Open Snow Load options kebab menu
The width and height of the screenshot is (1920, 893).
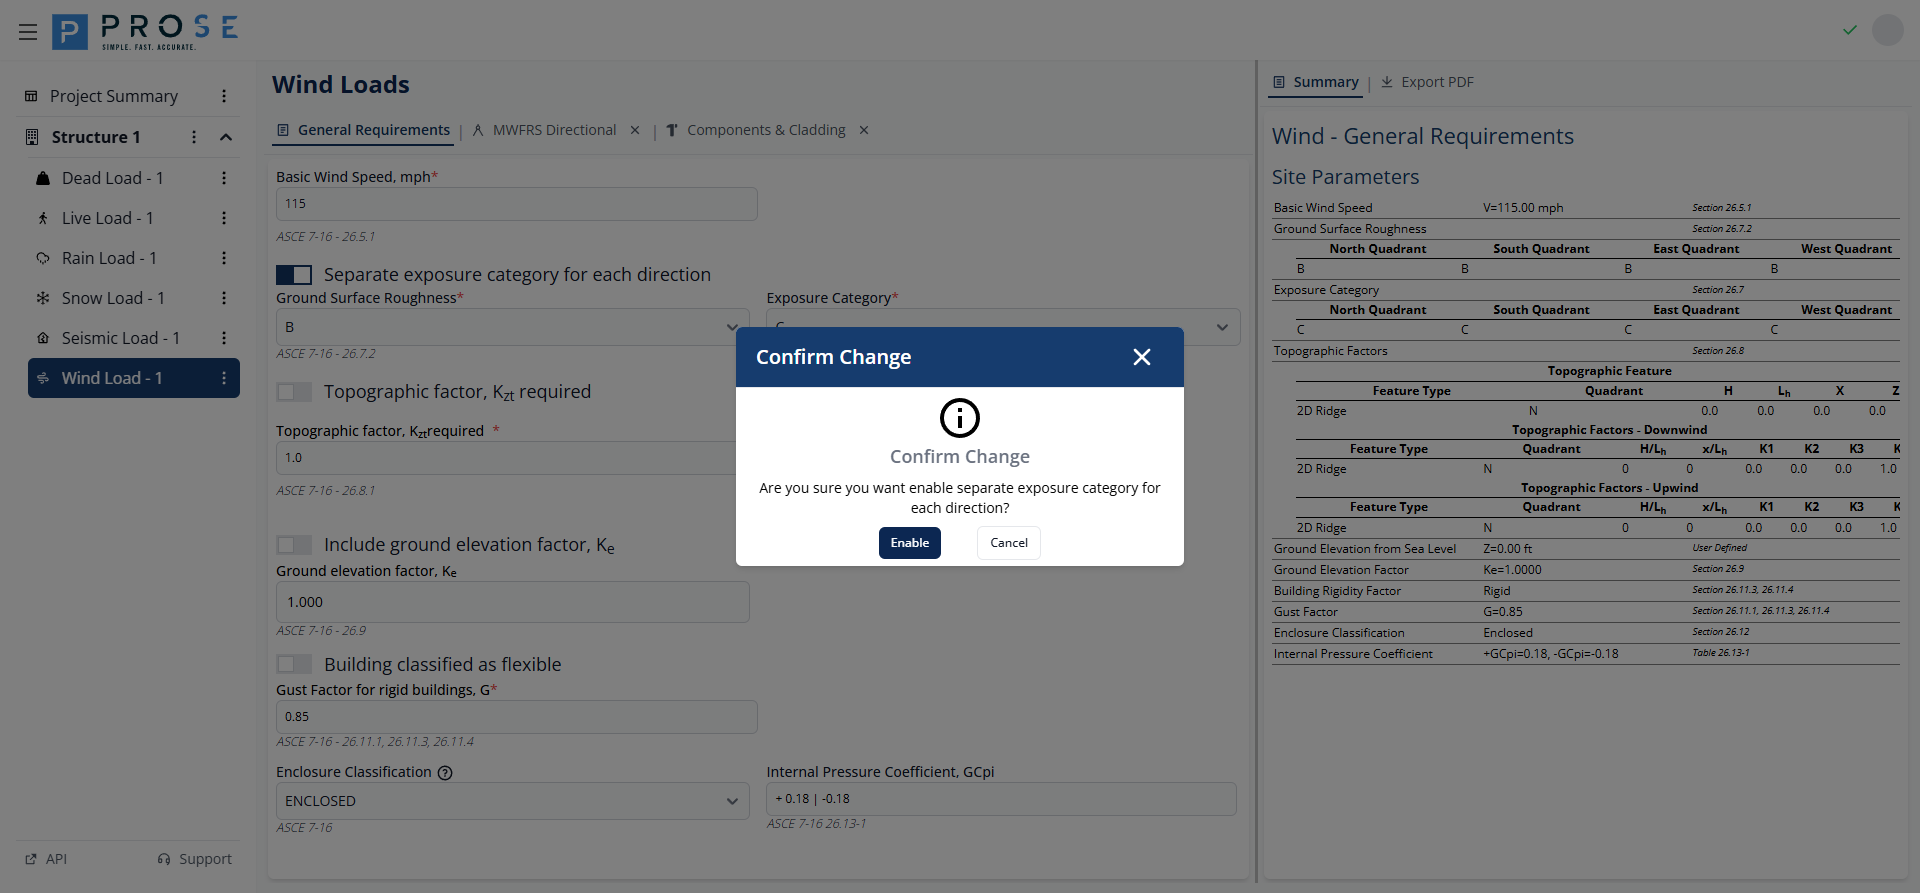tap(224, 298)
